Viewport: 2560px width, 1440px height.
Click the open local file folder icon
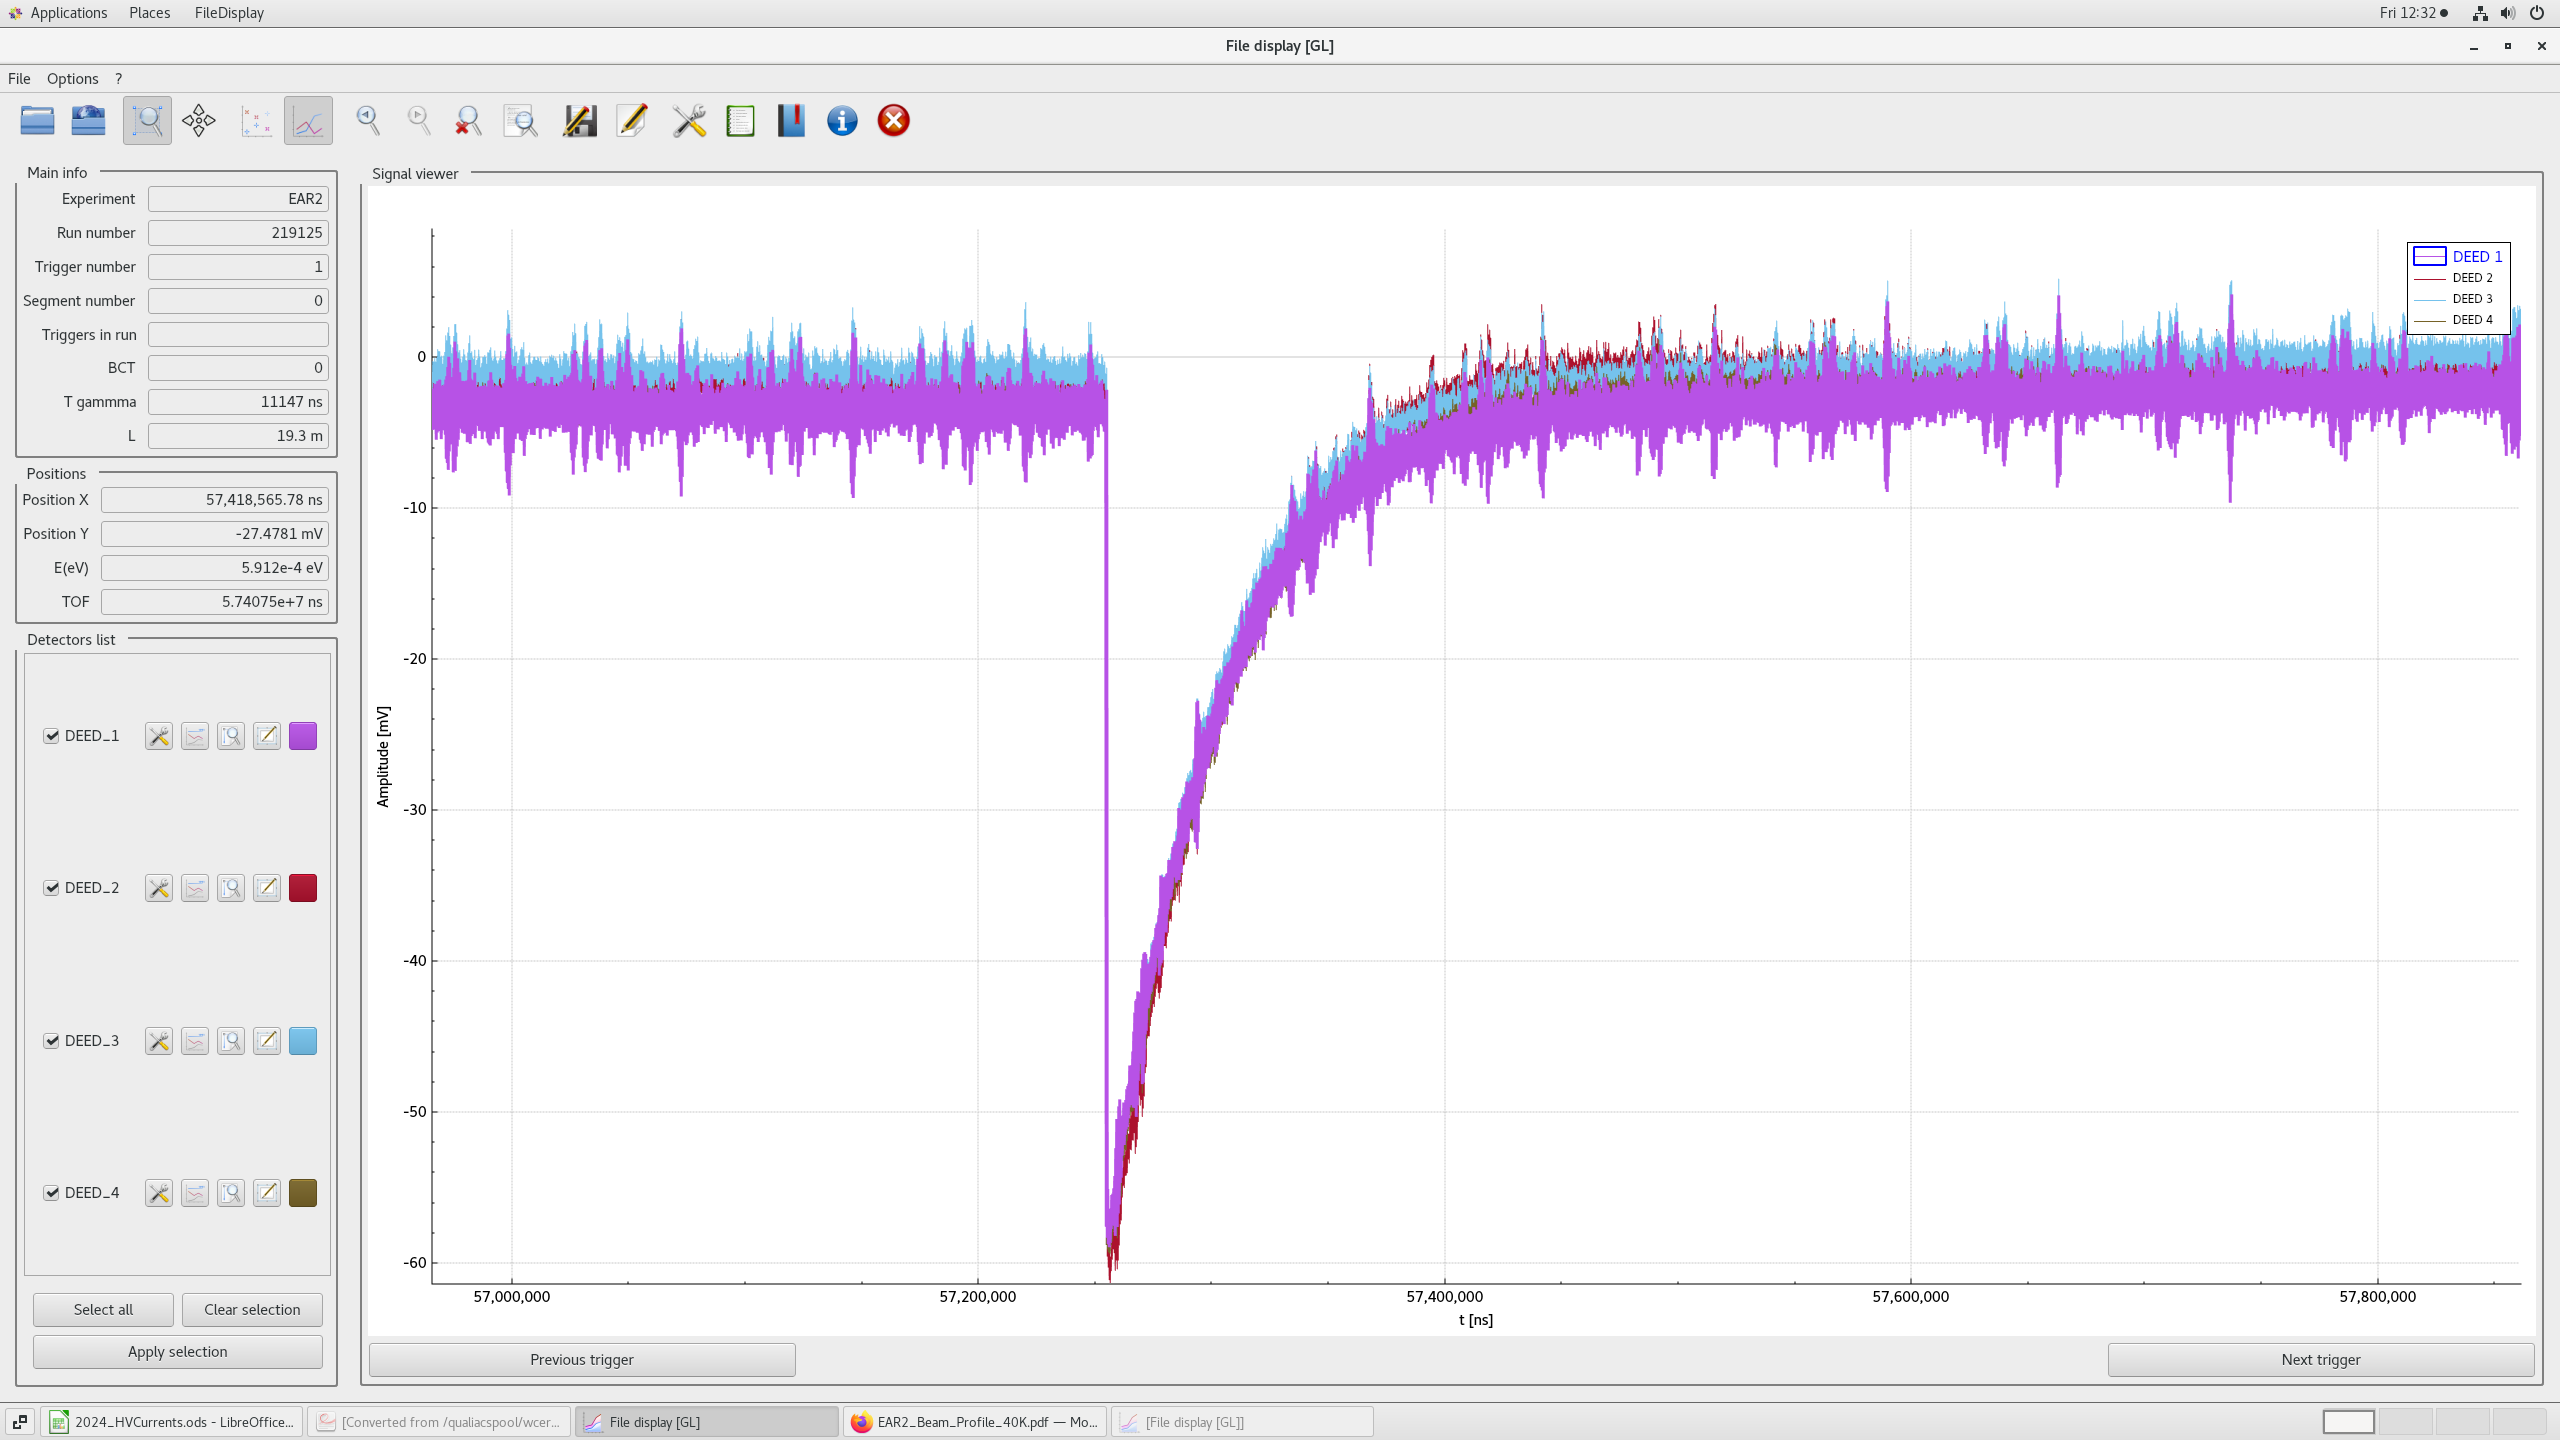click(x=37, y=121)
